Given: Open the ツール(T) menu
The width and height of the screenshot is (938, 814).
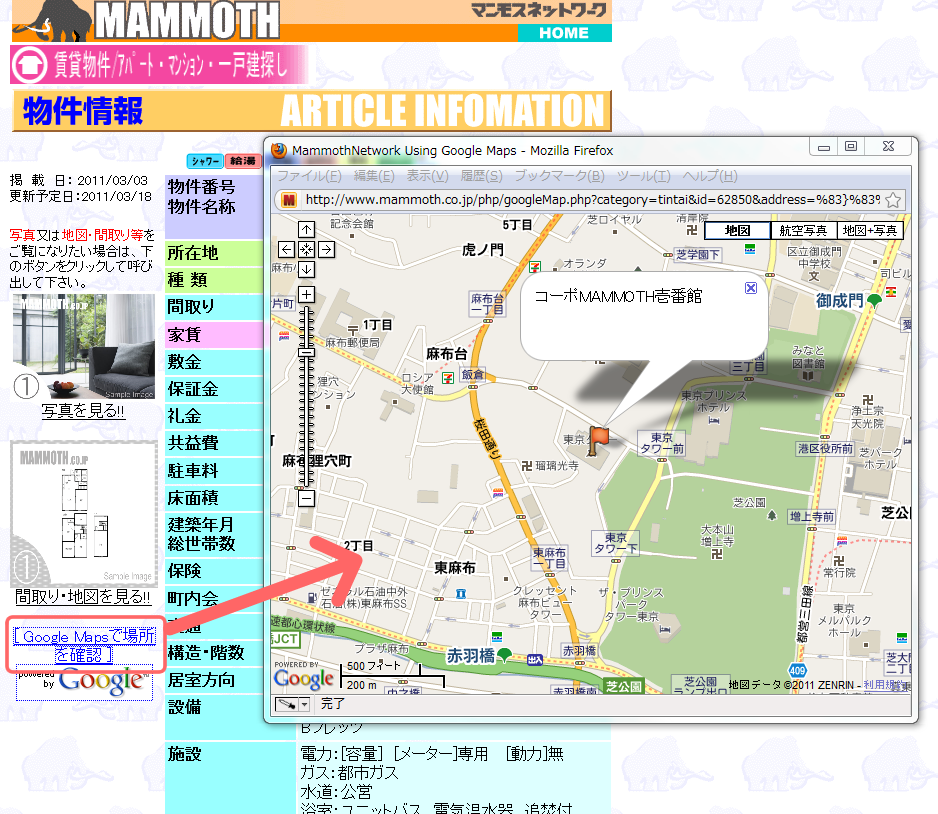Looking at the screenshot, I should tap(644, 176).
